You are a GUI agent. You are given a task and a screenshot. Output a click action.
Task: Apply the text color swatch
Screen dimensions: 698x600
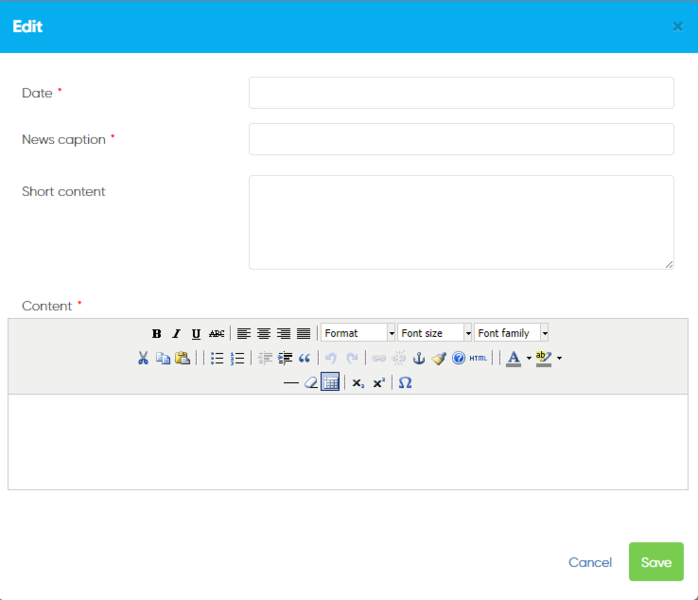[513, 358]
